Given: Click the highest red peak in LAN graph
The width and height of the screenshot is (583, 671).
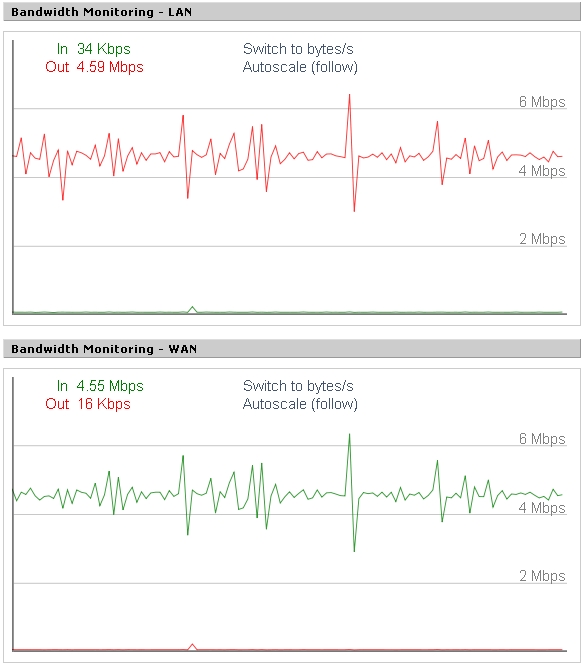Looking at the screenshot, I should 349,96.
